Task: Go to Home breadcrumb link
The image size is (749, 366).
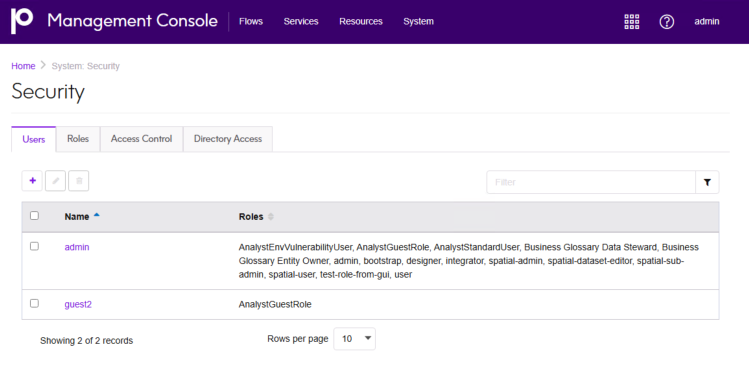Action: (23, 66)
